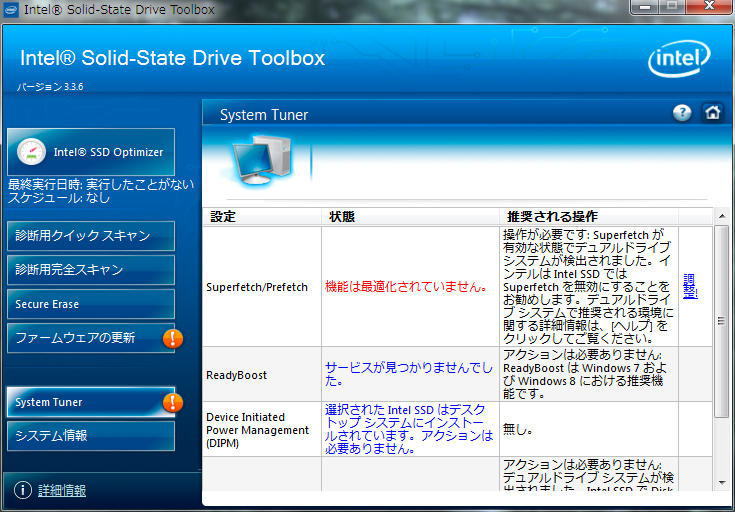Click the Intel SSD Optimizer gauge icon
Viewport: 735px width, 512px height.
[x=31, y=151]
